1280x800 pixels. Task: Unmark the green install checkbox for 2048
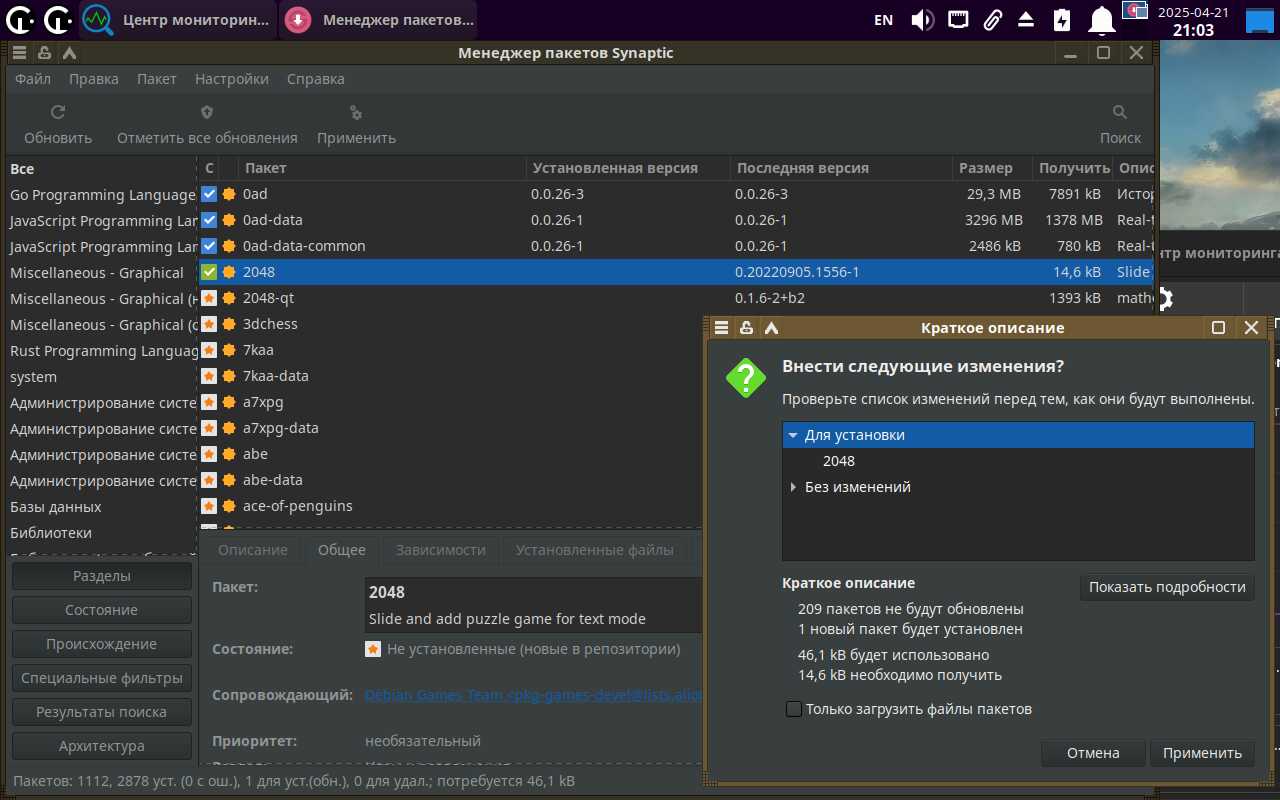point(209,272)
